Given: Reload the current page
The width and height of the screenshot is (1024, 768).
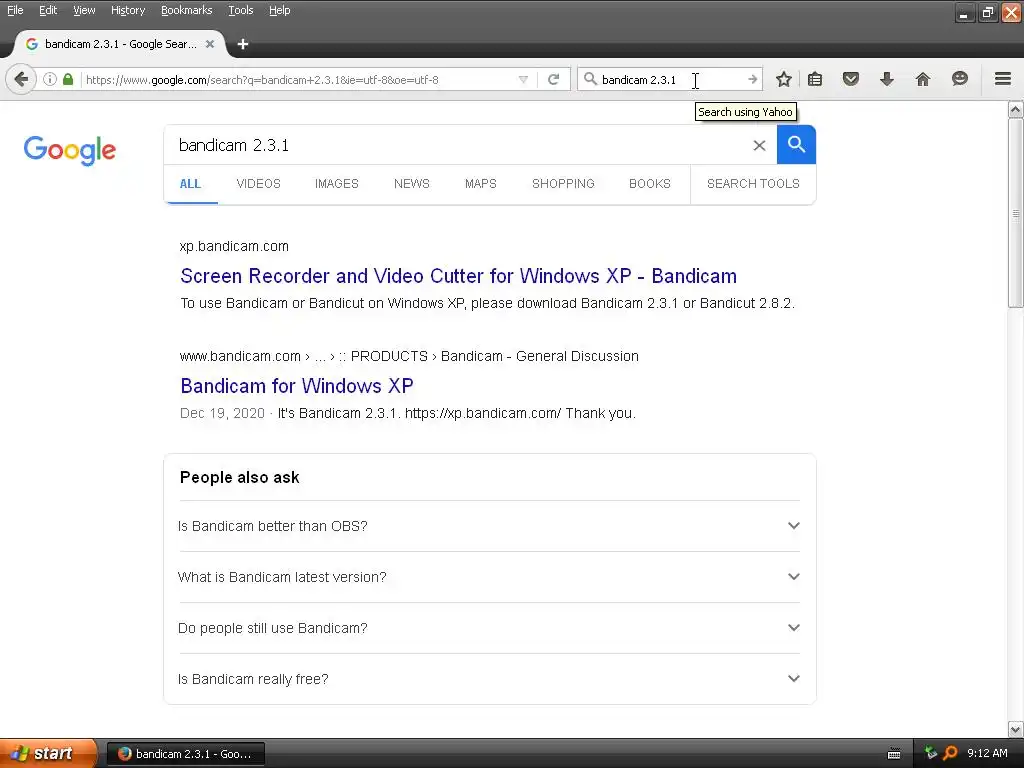Looking at the screenshot, I should (x=553, y=80).
